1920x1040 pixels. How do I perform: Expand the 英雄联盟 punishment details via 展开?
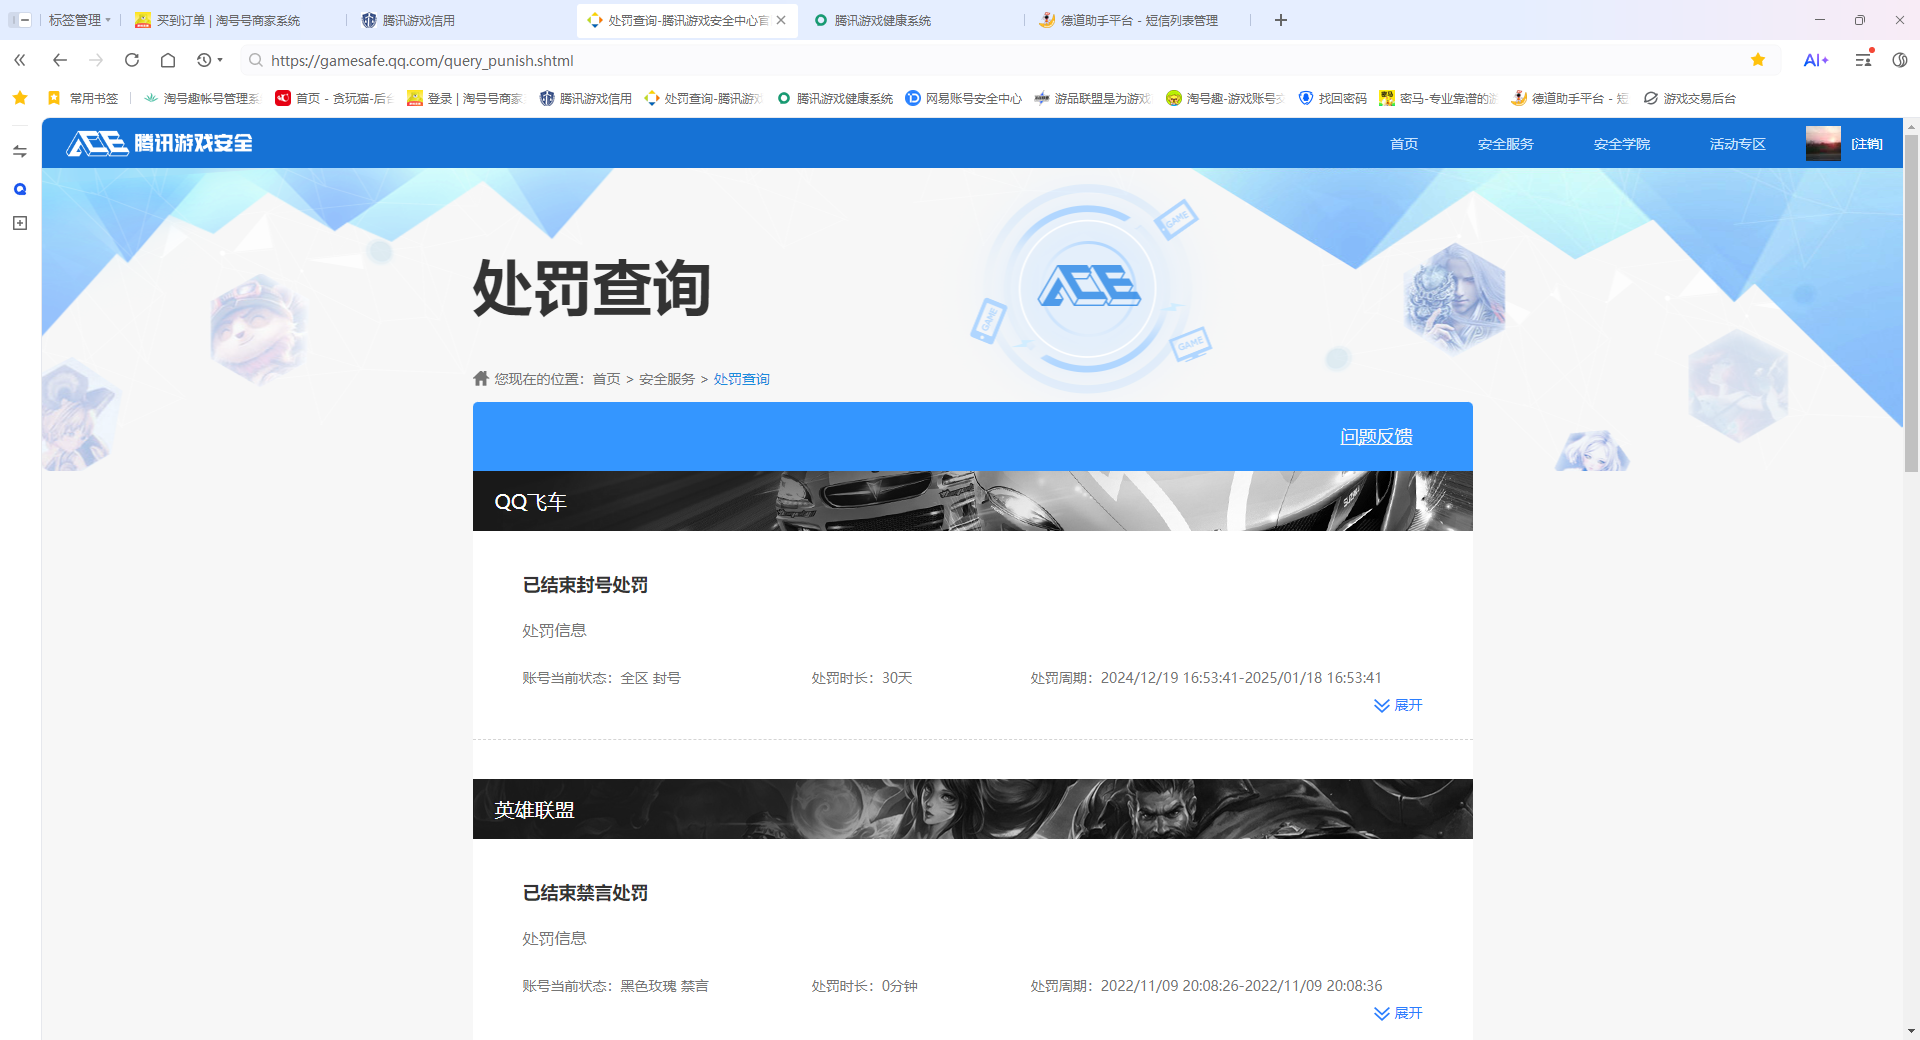click(1399, 1013)
